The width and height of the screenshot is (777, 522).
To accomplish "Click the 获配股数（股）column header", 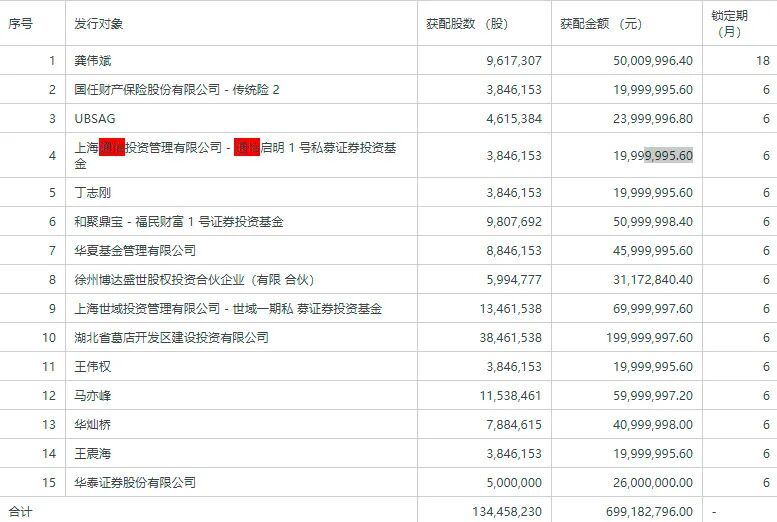I will tap(467, 24).
